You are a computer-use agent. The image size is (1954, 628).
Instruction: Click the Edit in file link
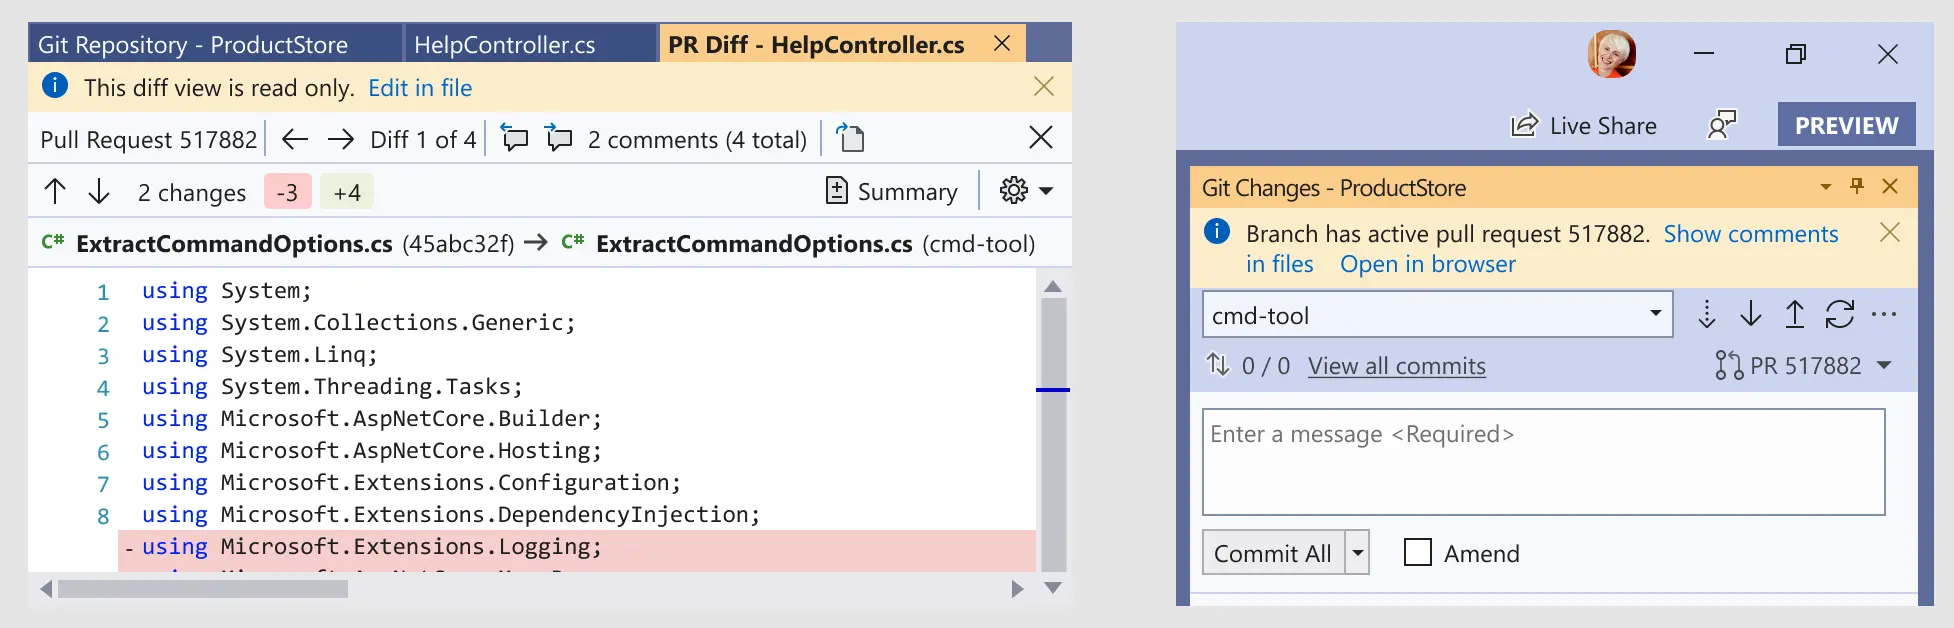pyautogui.click(x=420, y=88)
